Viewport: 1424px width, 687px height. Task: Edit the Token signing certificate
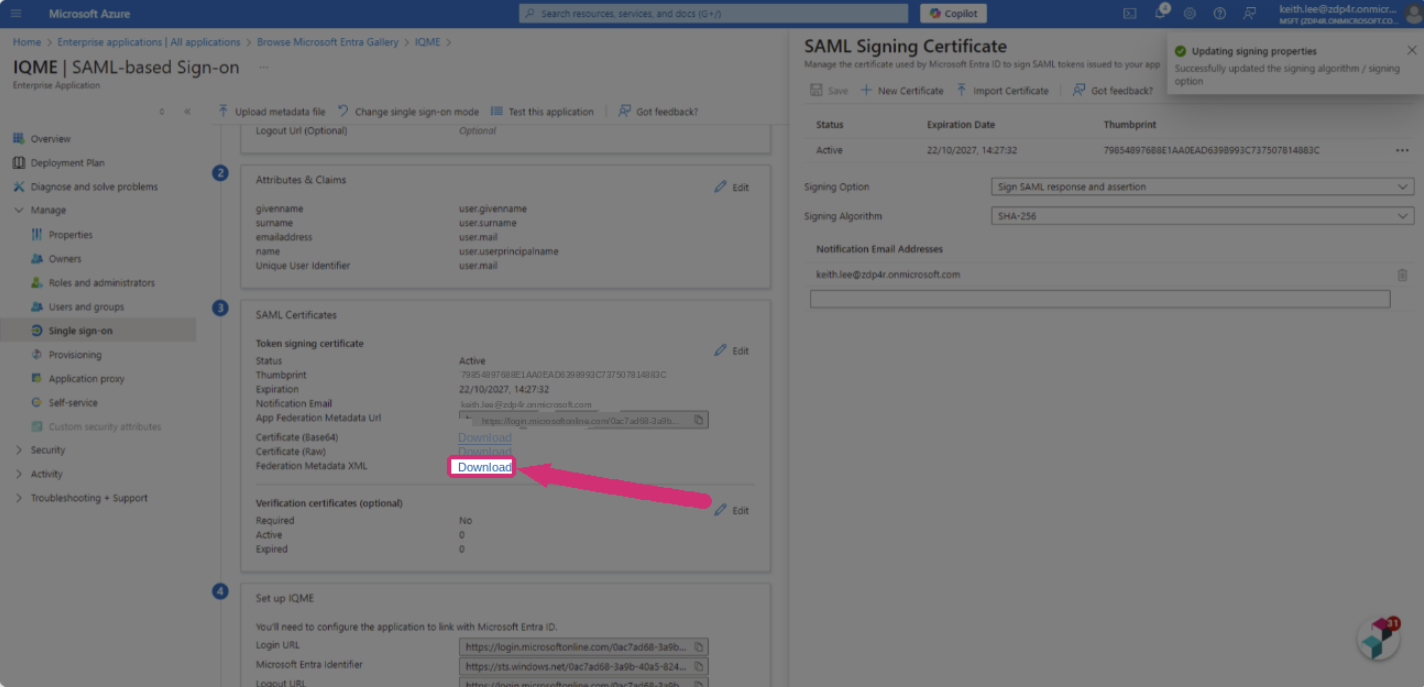click(732, 351)
